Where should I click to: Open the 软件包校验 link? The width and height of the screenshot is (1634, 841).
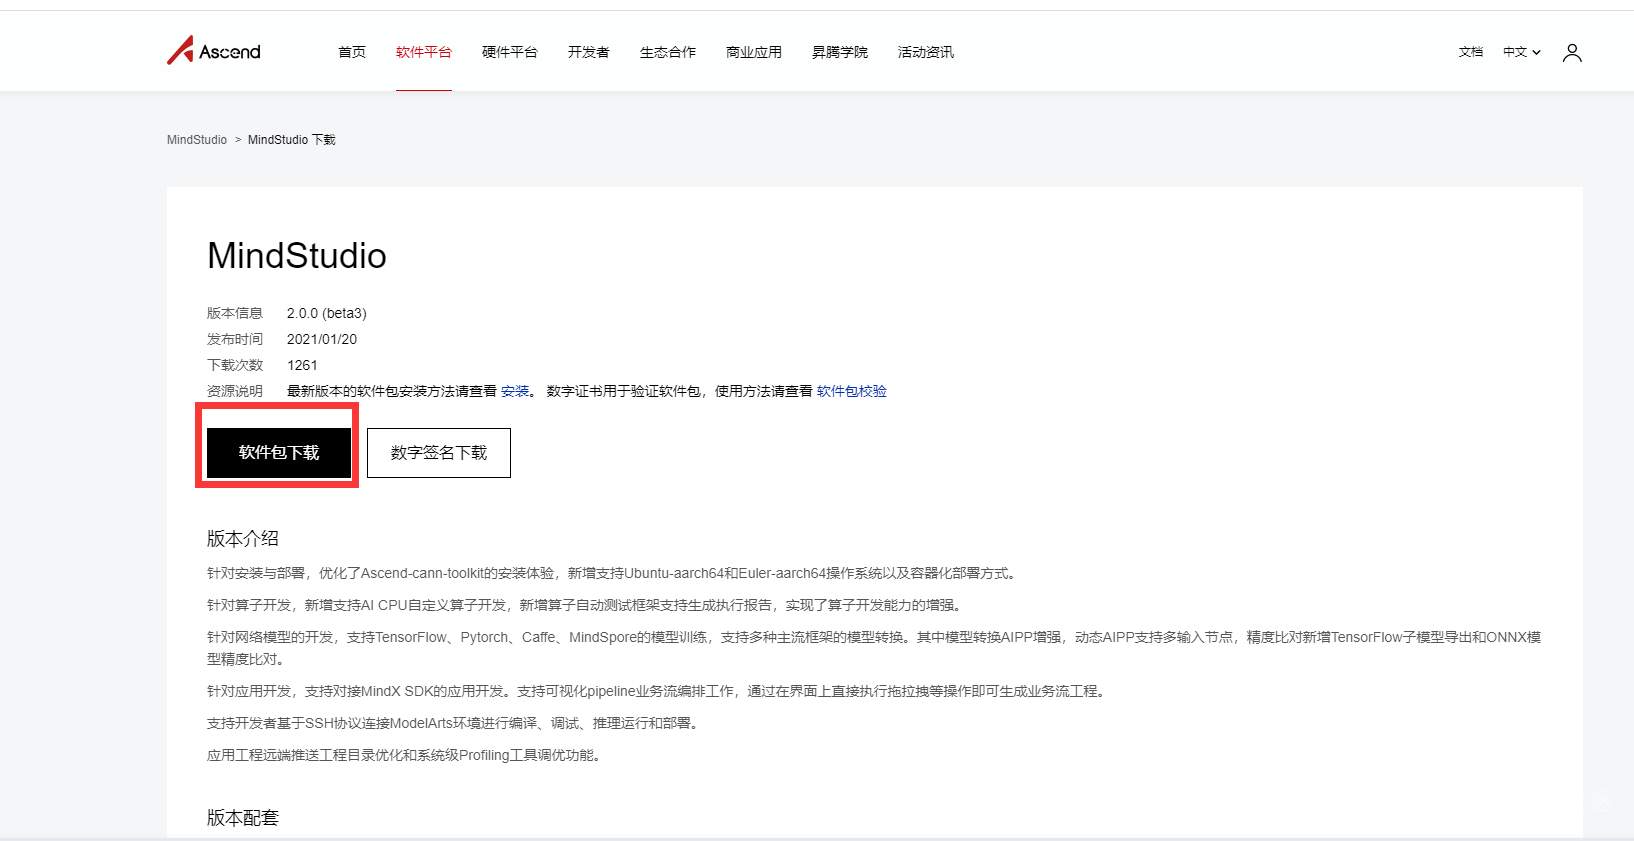tap(852, 391)
